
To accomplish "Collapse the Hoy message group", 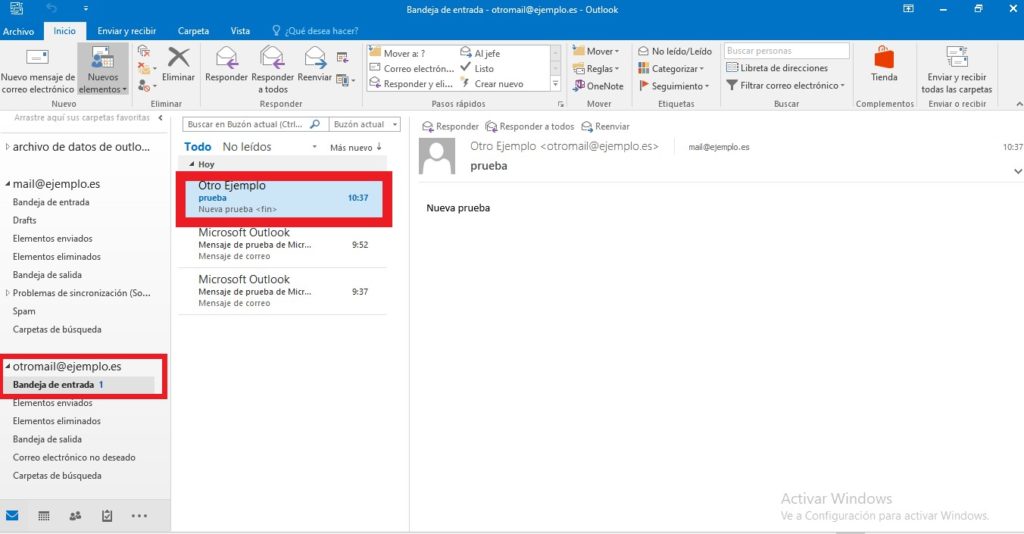I will [x=191, y=165].
